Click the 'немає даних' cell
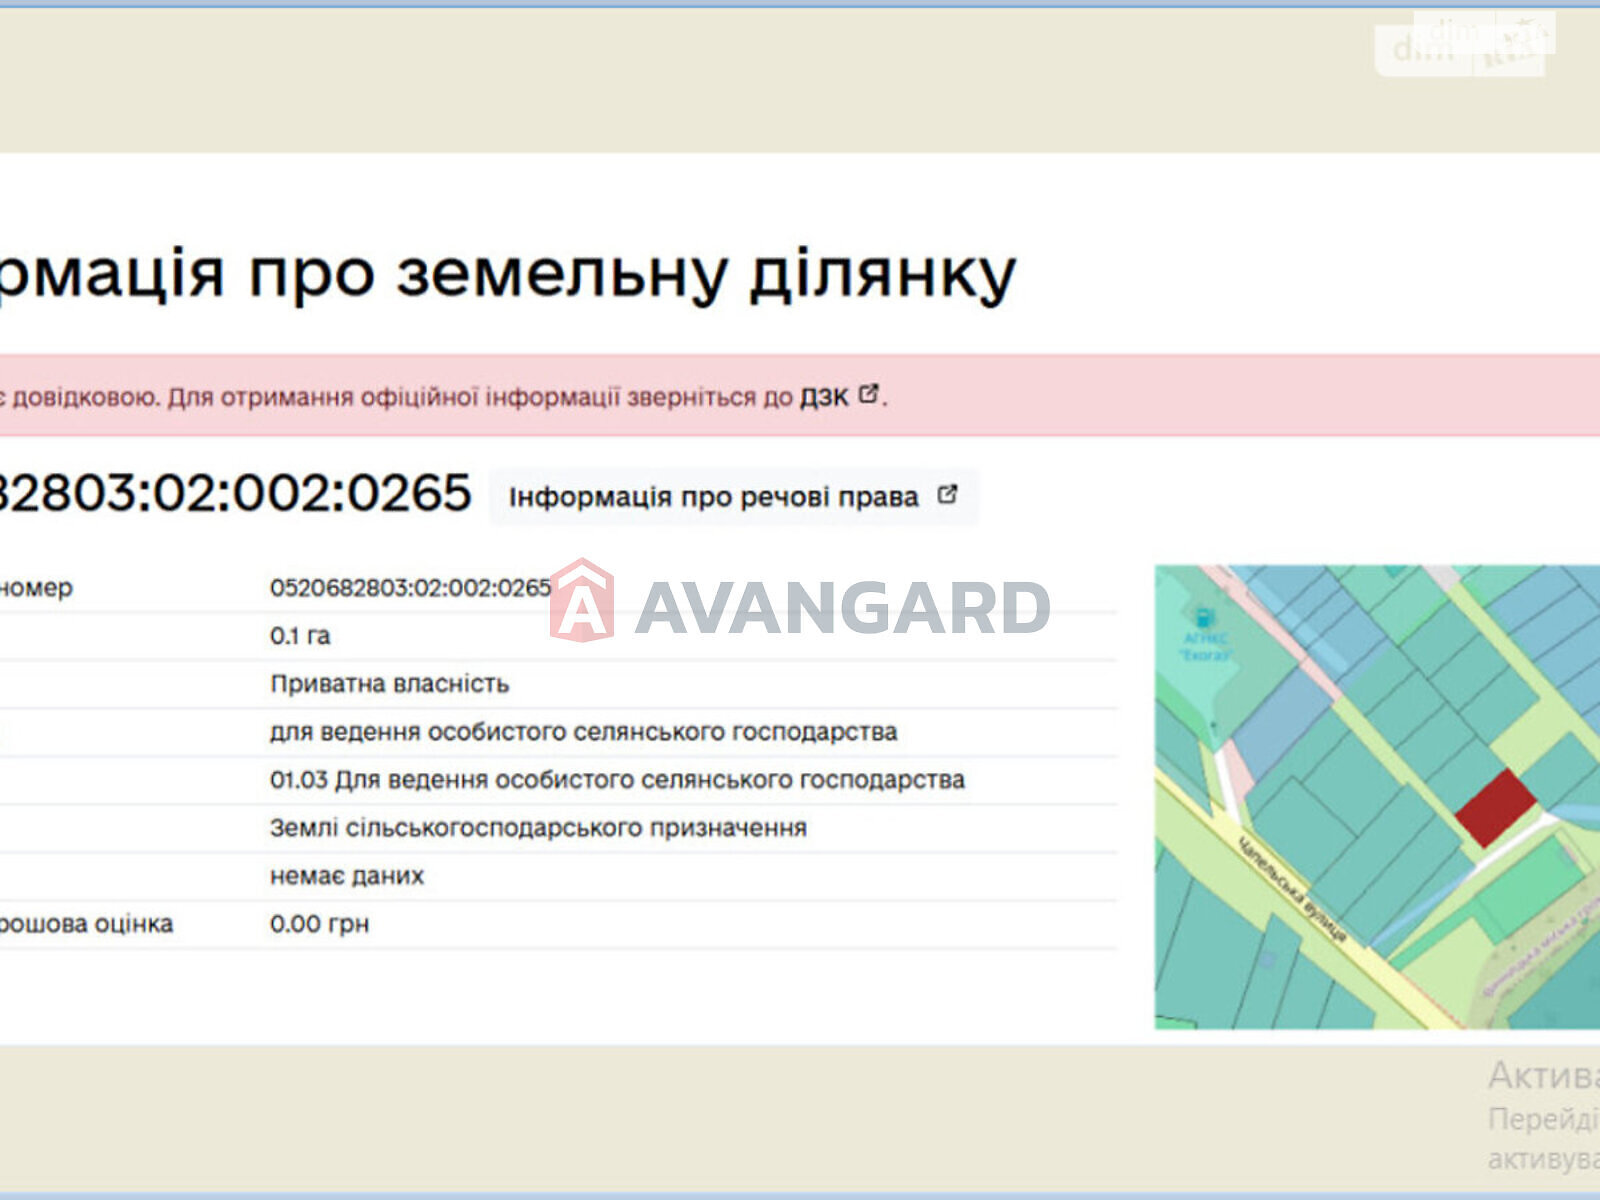 point(348,876)
